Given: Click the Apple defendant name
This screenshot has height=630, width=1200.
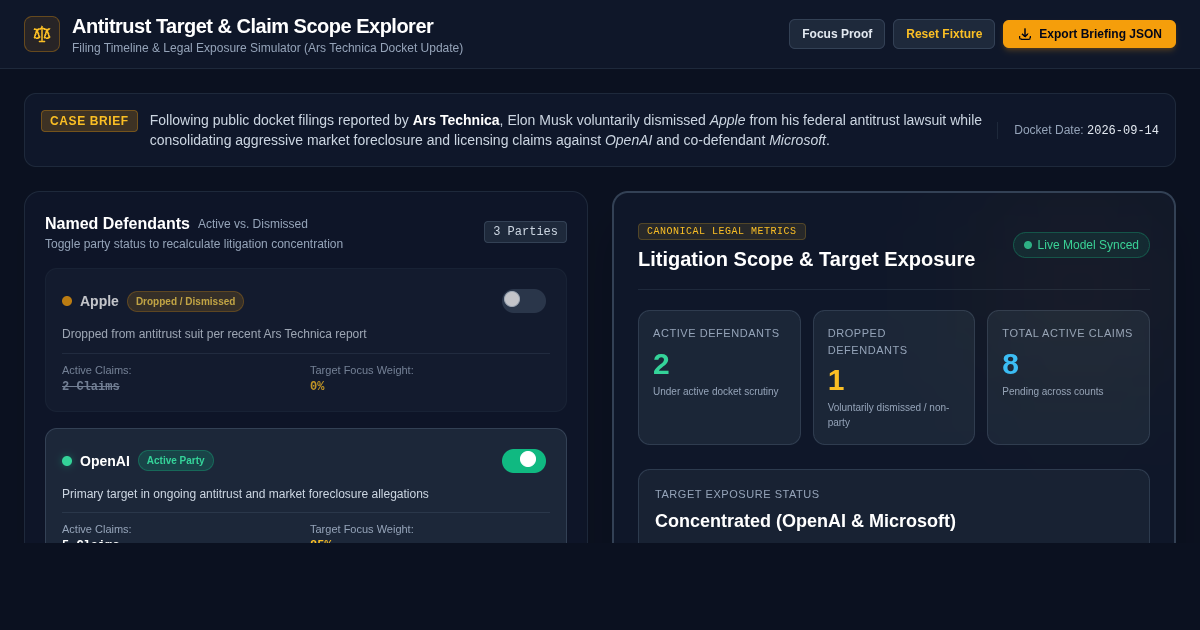Looking at the screenshot, I should [x=99, y=301].
